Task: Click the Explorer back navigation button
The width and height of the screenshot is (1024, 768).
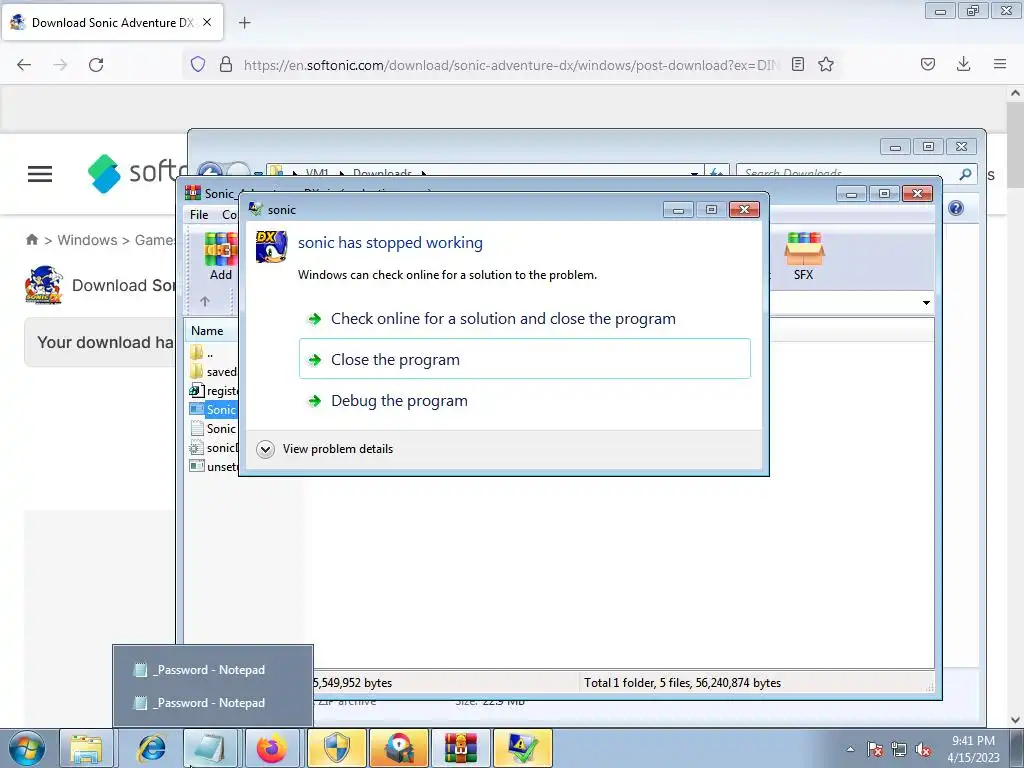Action: 210,171
